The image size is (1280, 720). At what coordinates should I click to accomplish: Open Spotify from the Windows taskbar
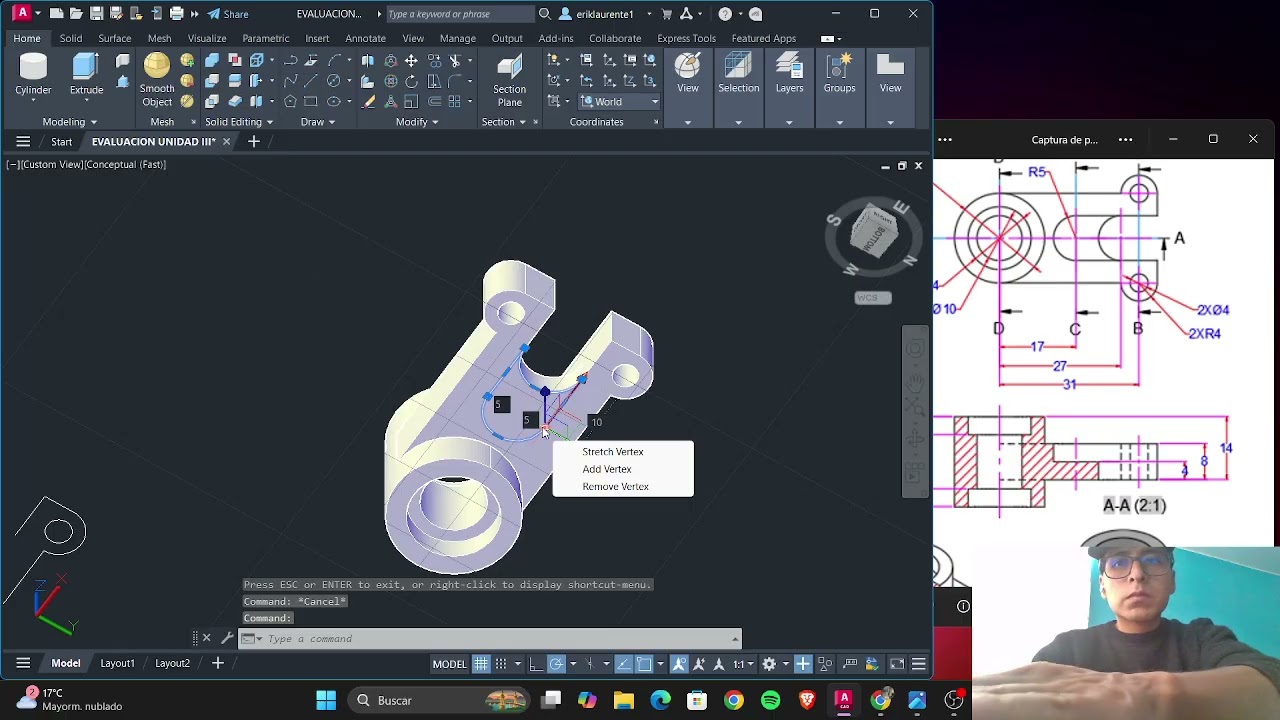tap(770, 700)
